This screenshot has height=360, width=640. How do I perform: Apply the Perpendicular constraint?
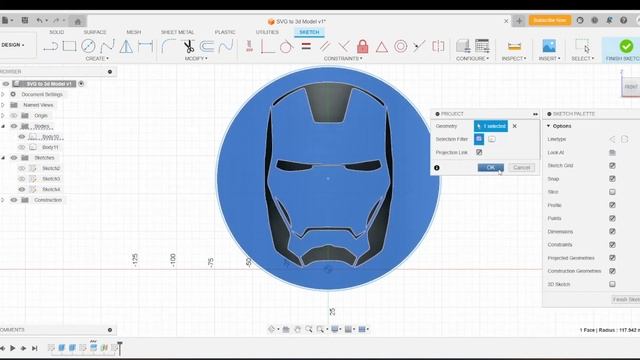pos(344,47)
